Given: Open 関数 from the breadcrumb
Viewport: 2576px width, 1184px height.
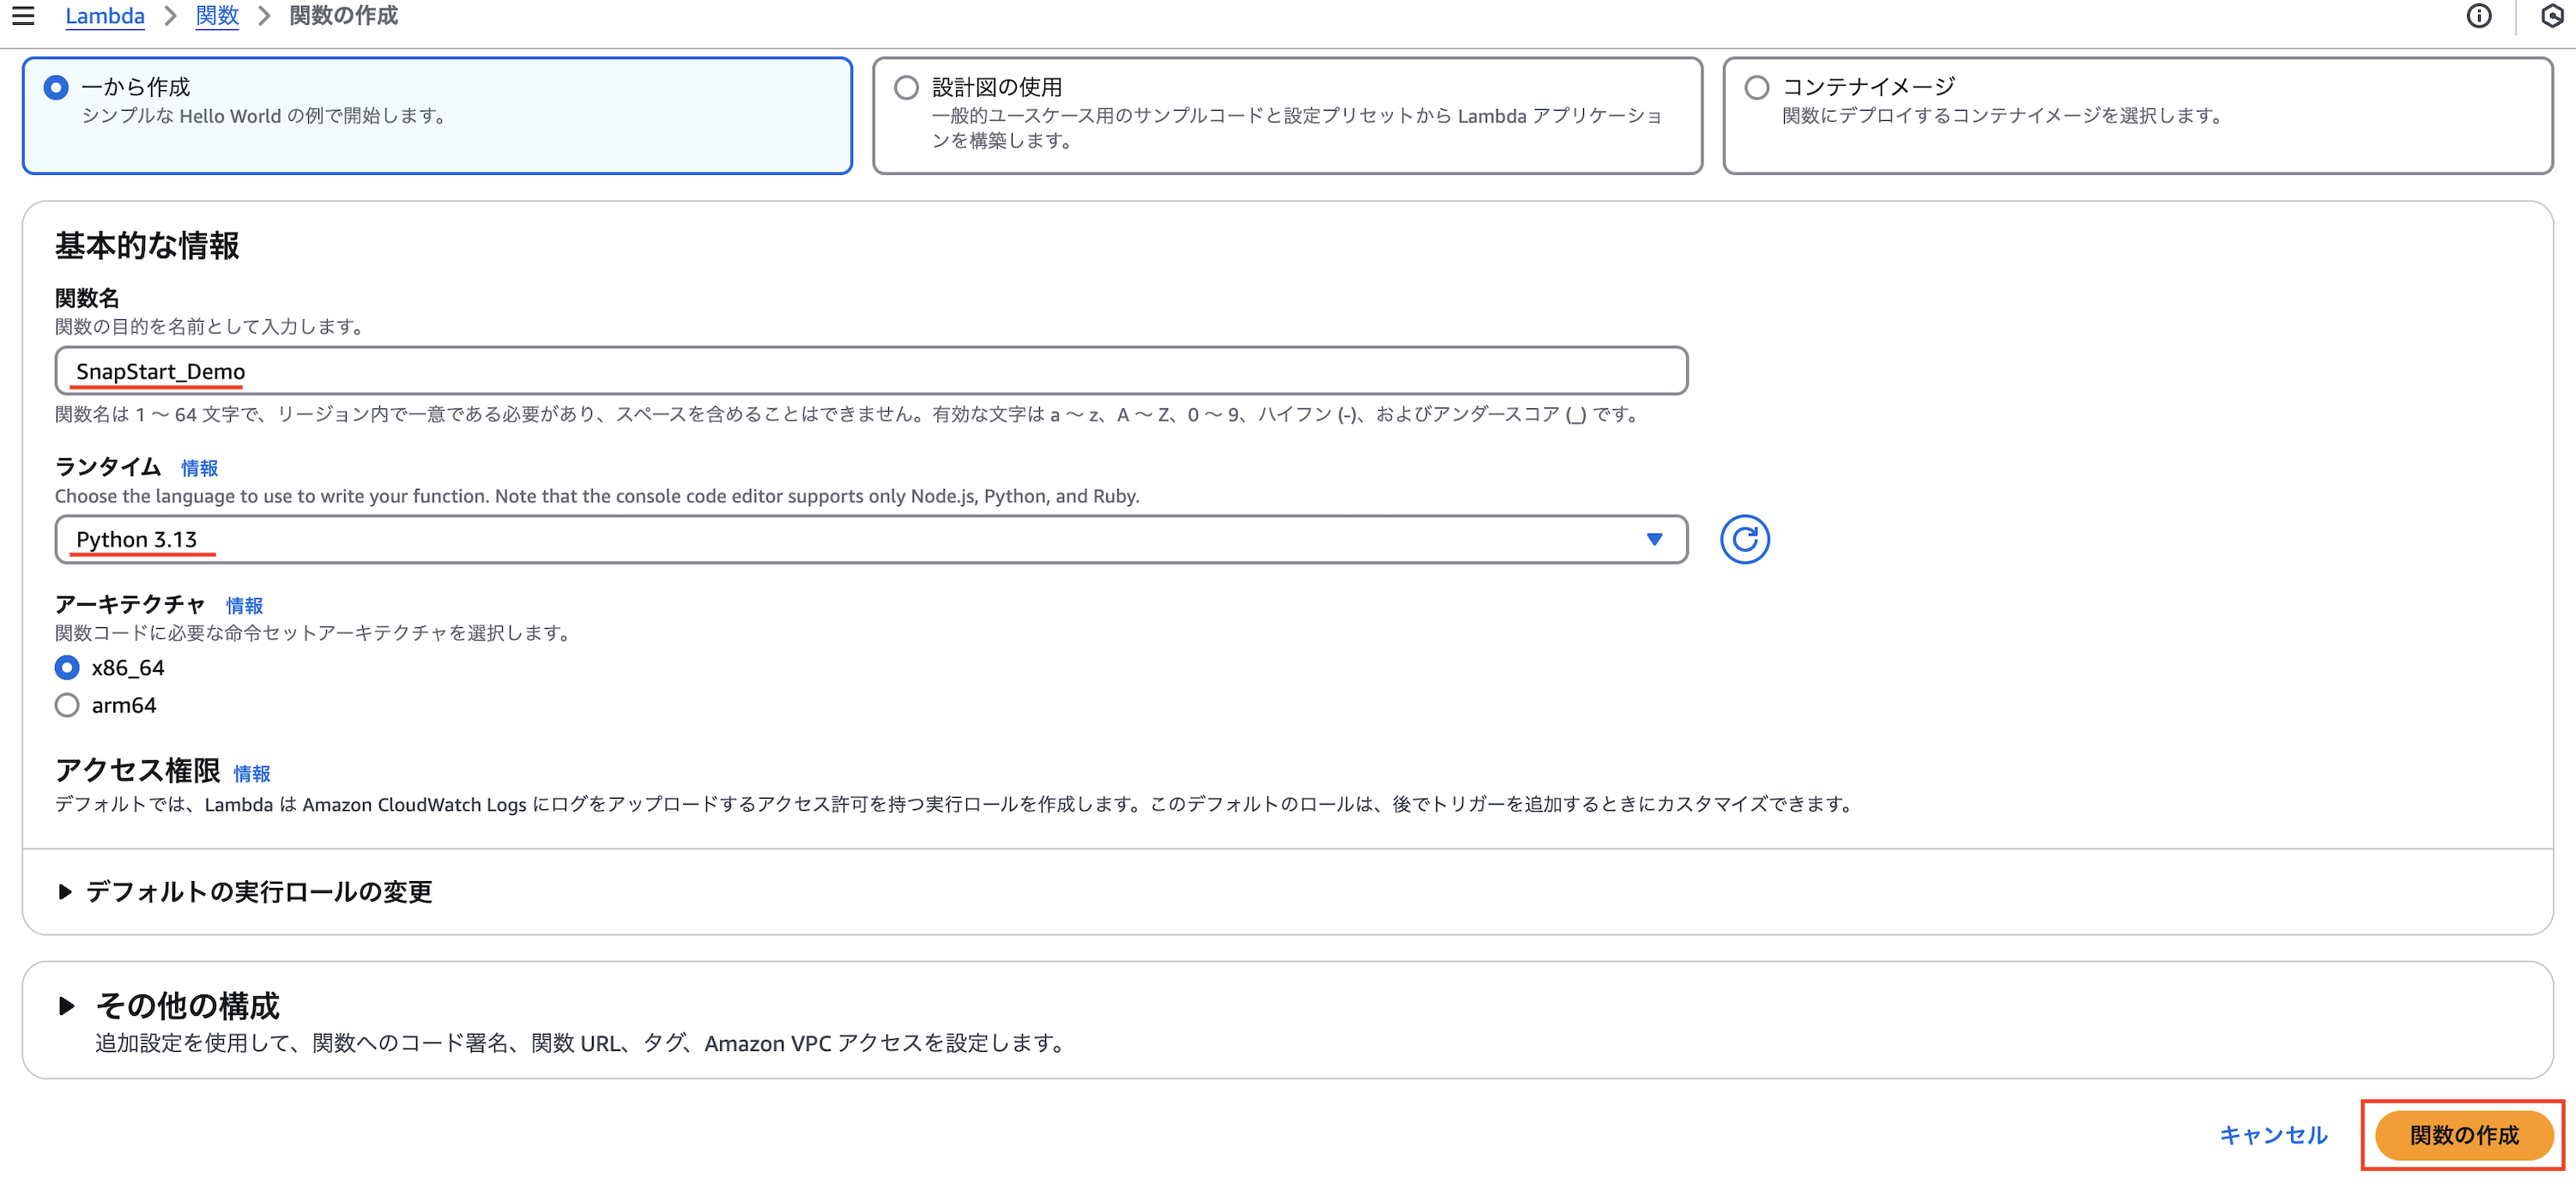Looking at the screenshot, I should [x=217, y=16].
